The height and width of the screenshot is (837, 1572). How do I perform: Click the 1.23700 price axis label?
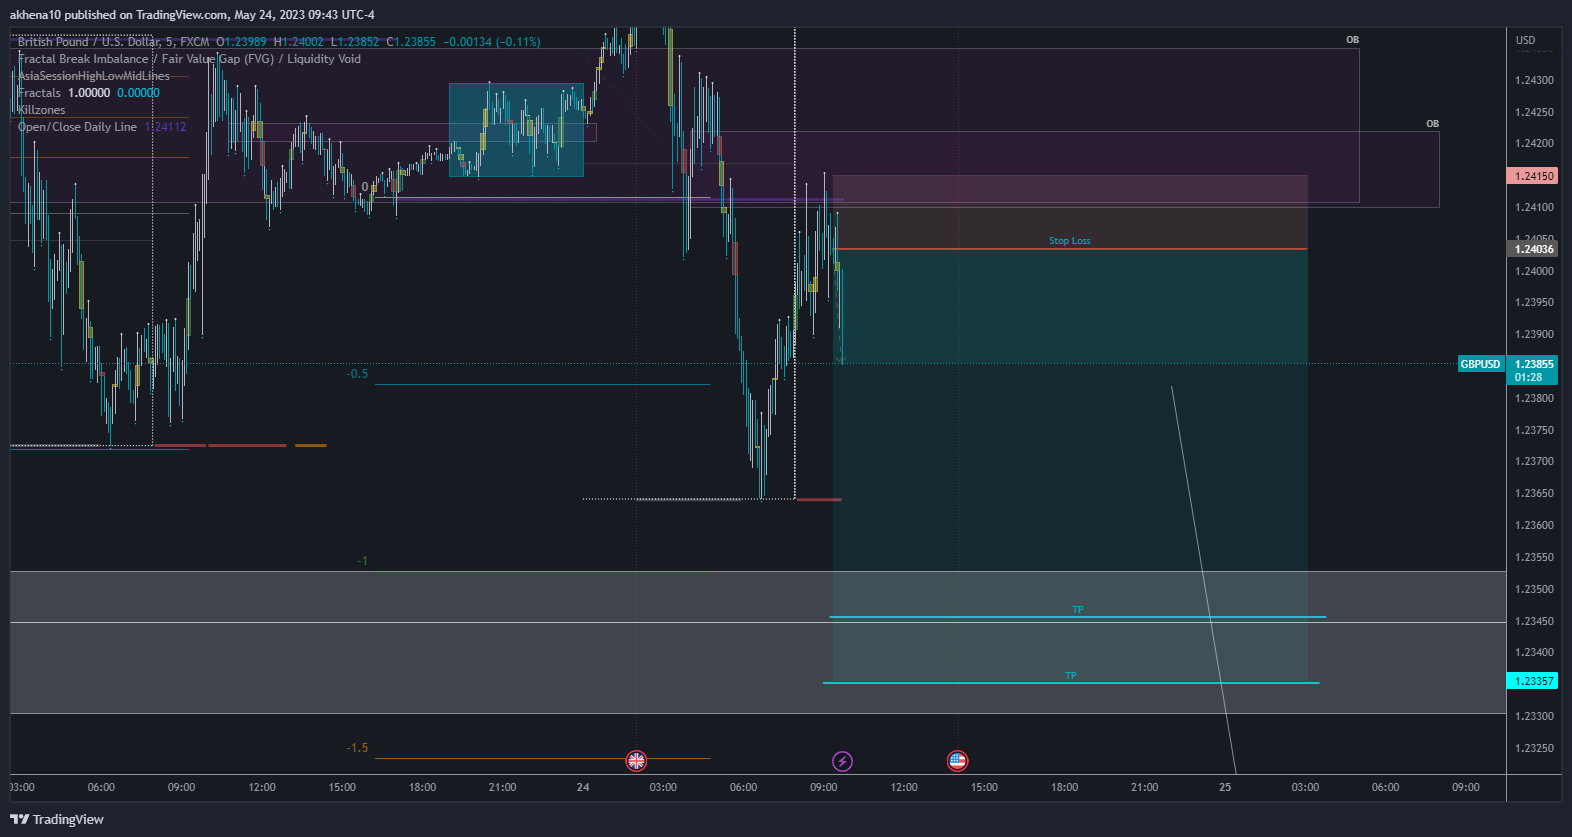click(x=1534, y=462)
